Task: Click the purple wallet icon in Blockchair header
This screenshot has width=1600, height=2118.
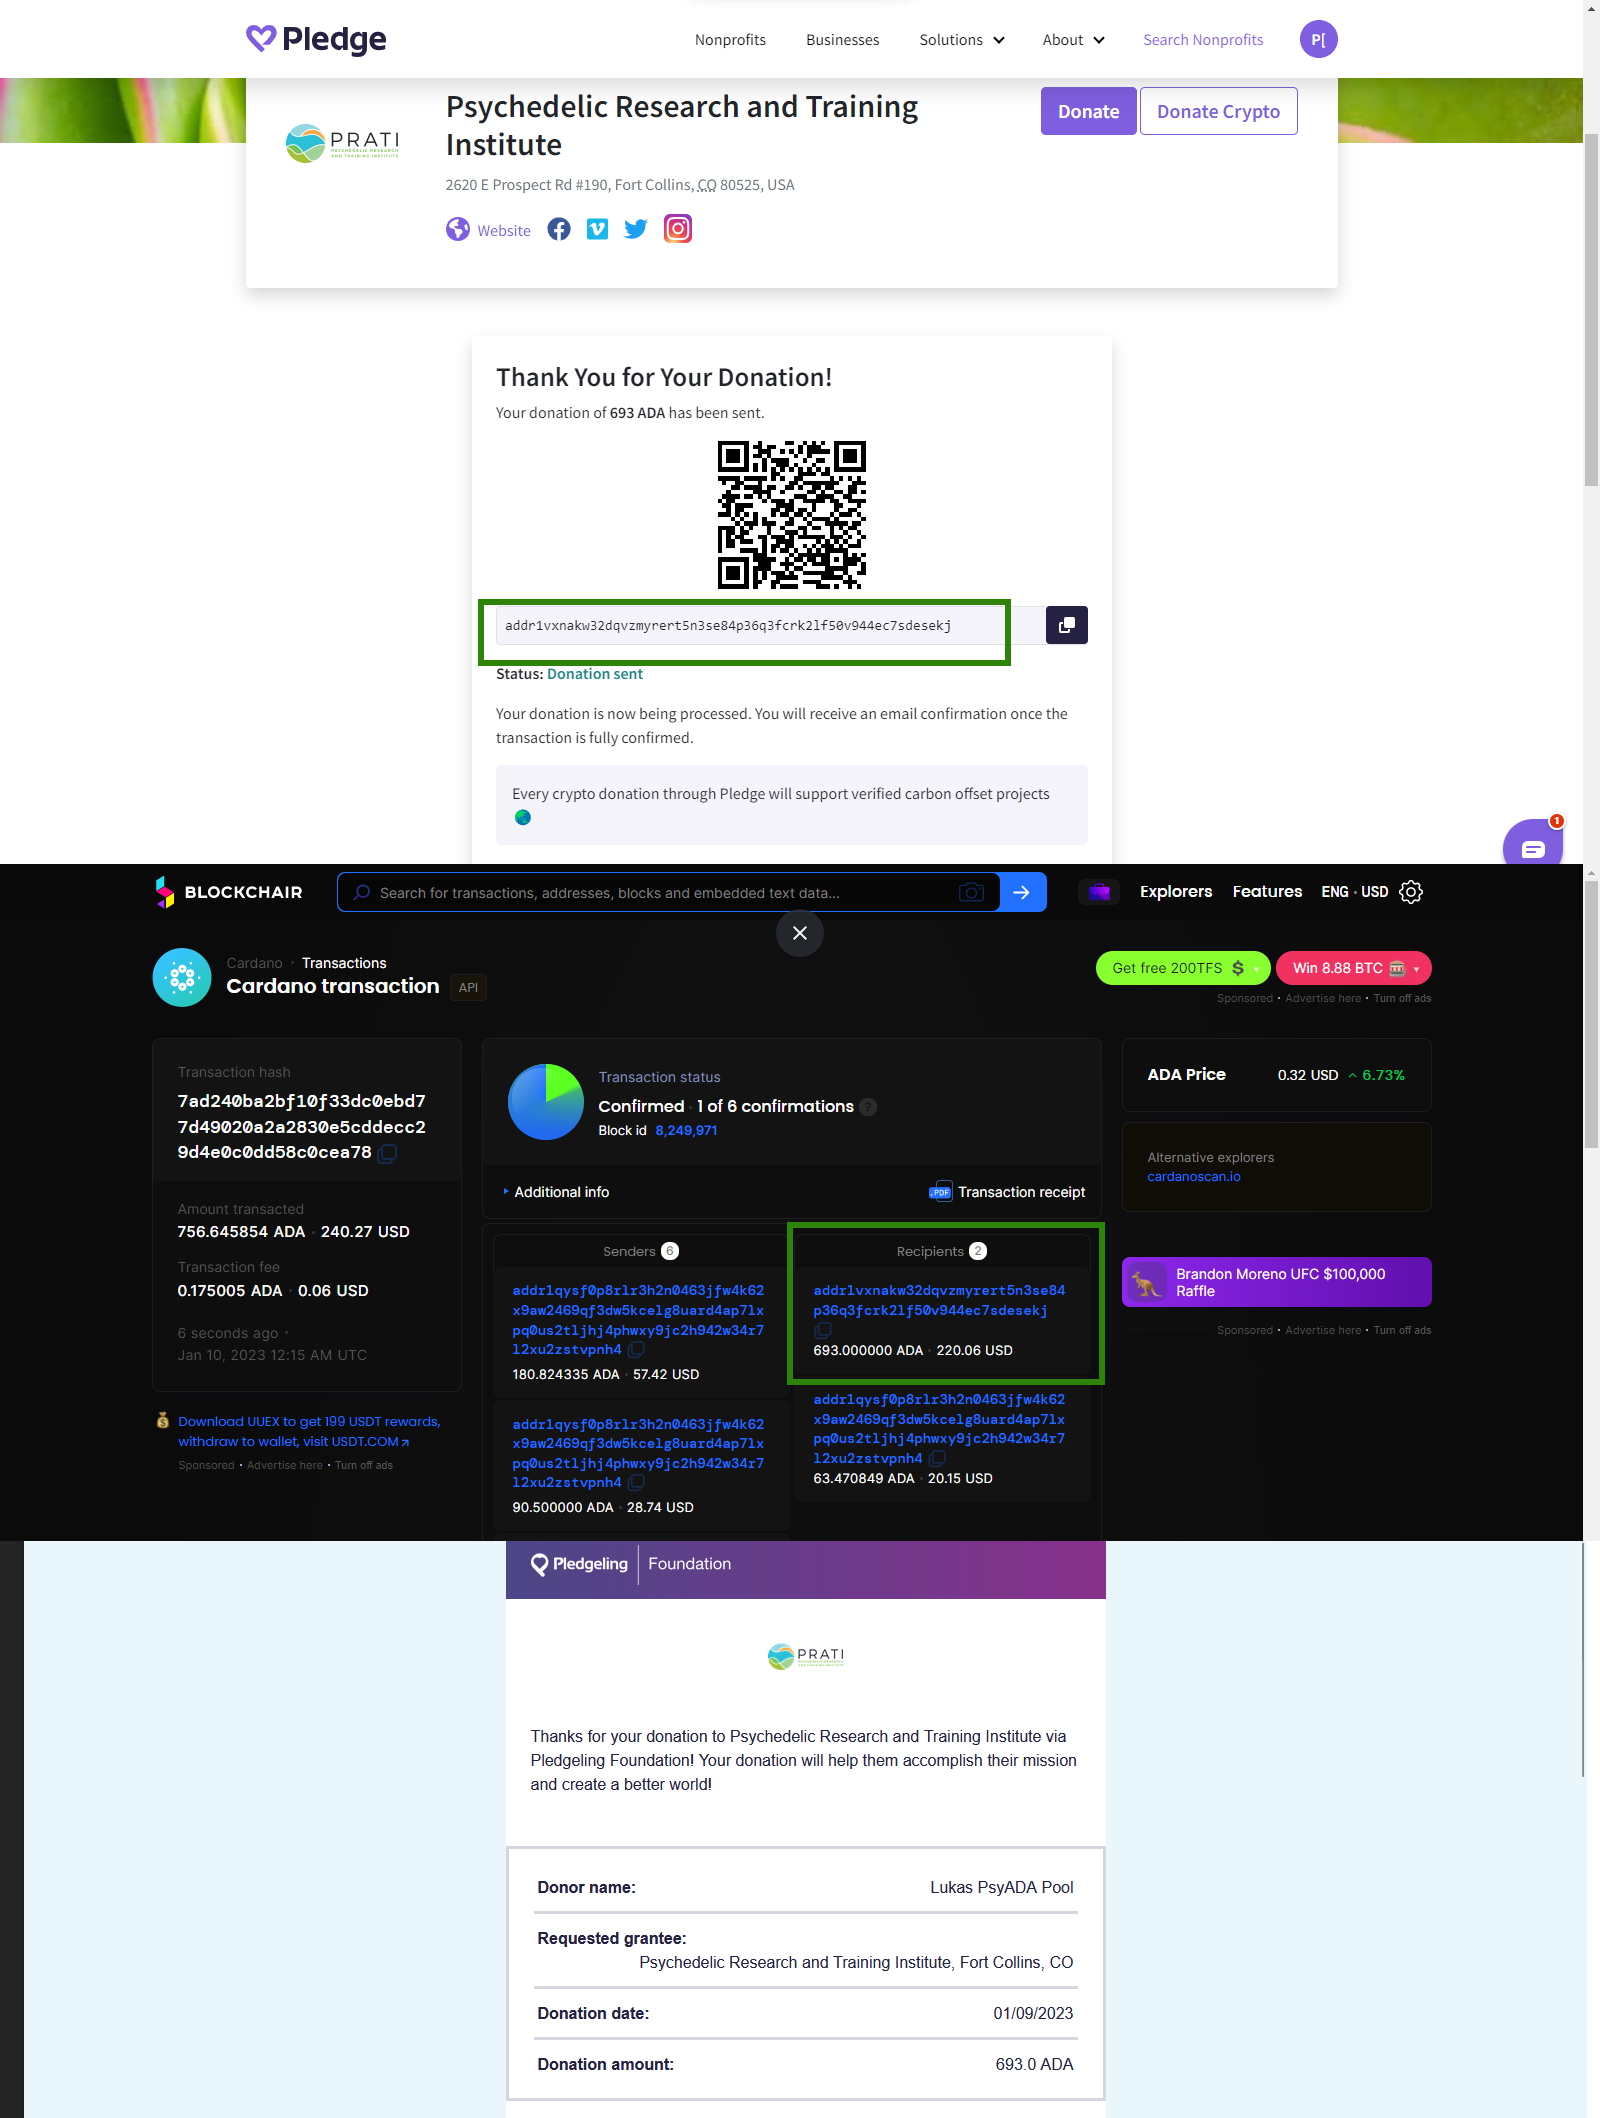Action: (1099, 892)
